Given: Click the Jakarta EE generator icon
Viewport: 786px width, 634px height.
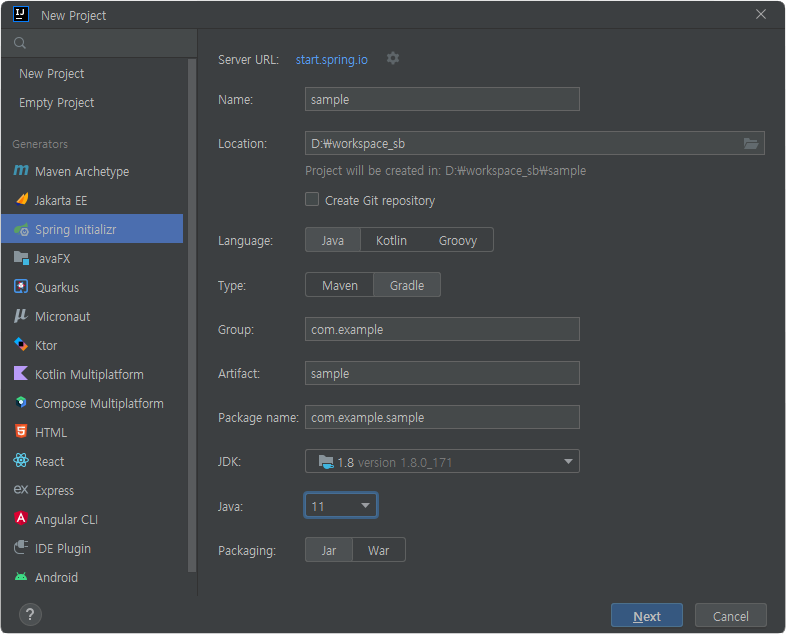Looking at the screenshot, I should 21,199.
